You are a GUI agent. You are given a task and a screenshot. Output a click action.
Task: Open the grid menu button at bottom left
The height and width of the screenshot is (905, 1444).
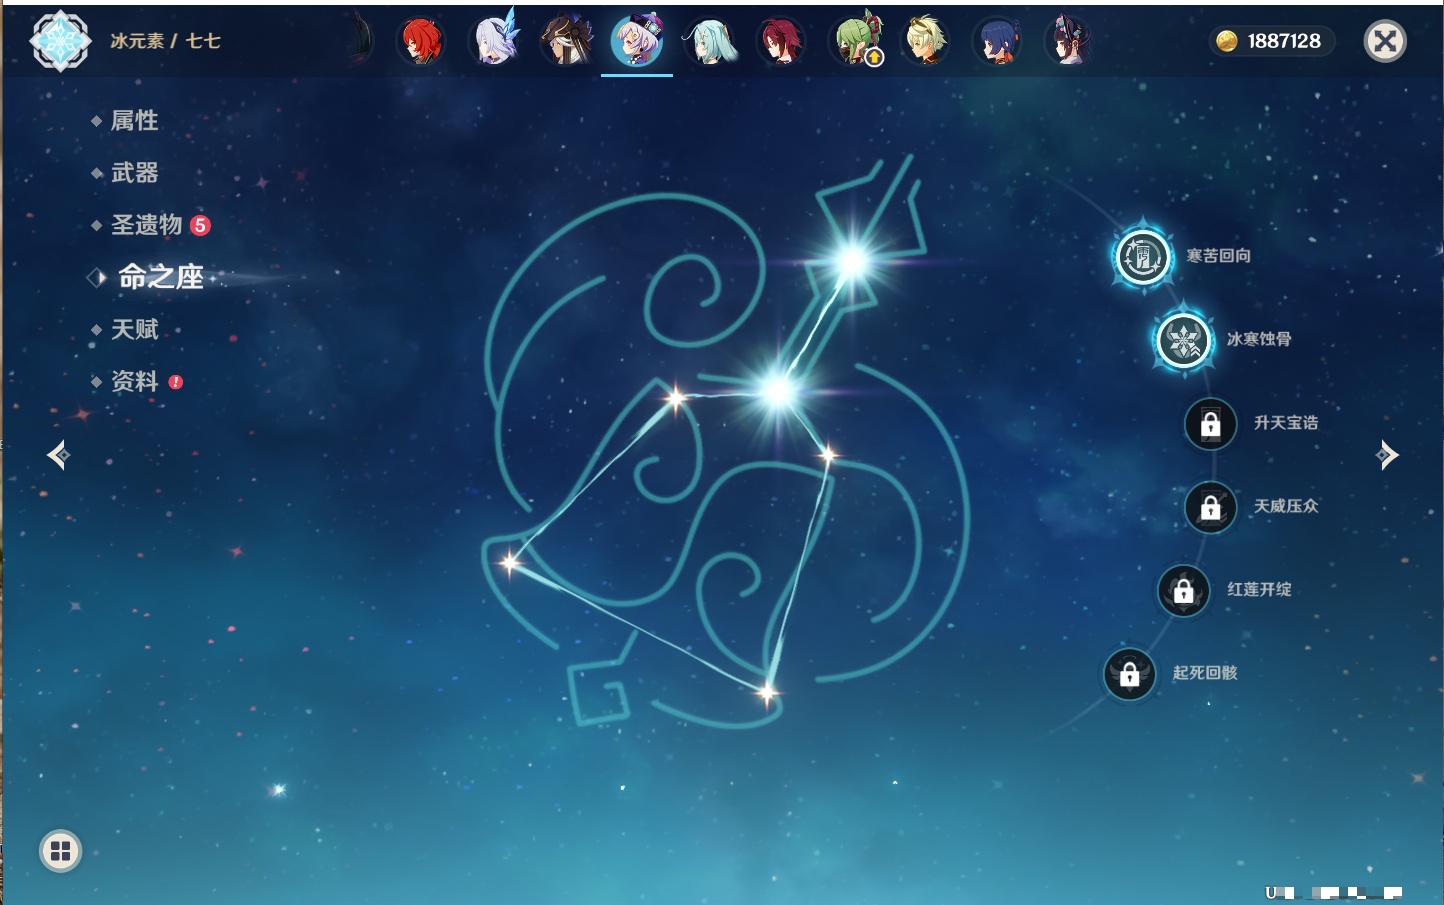point(60,851)
